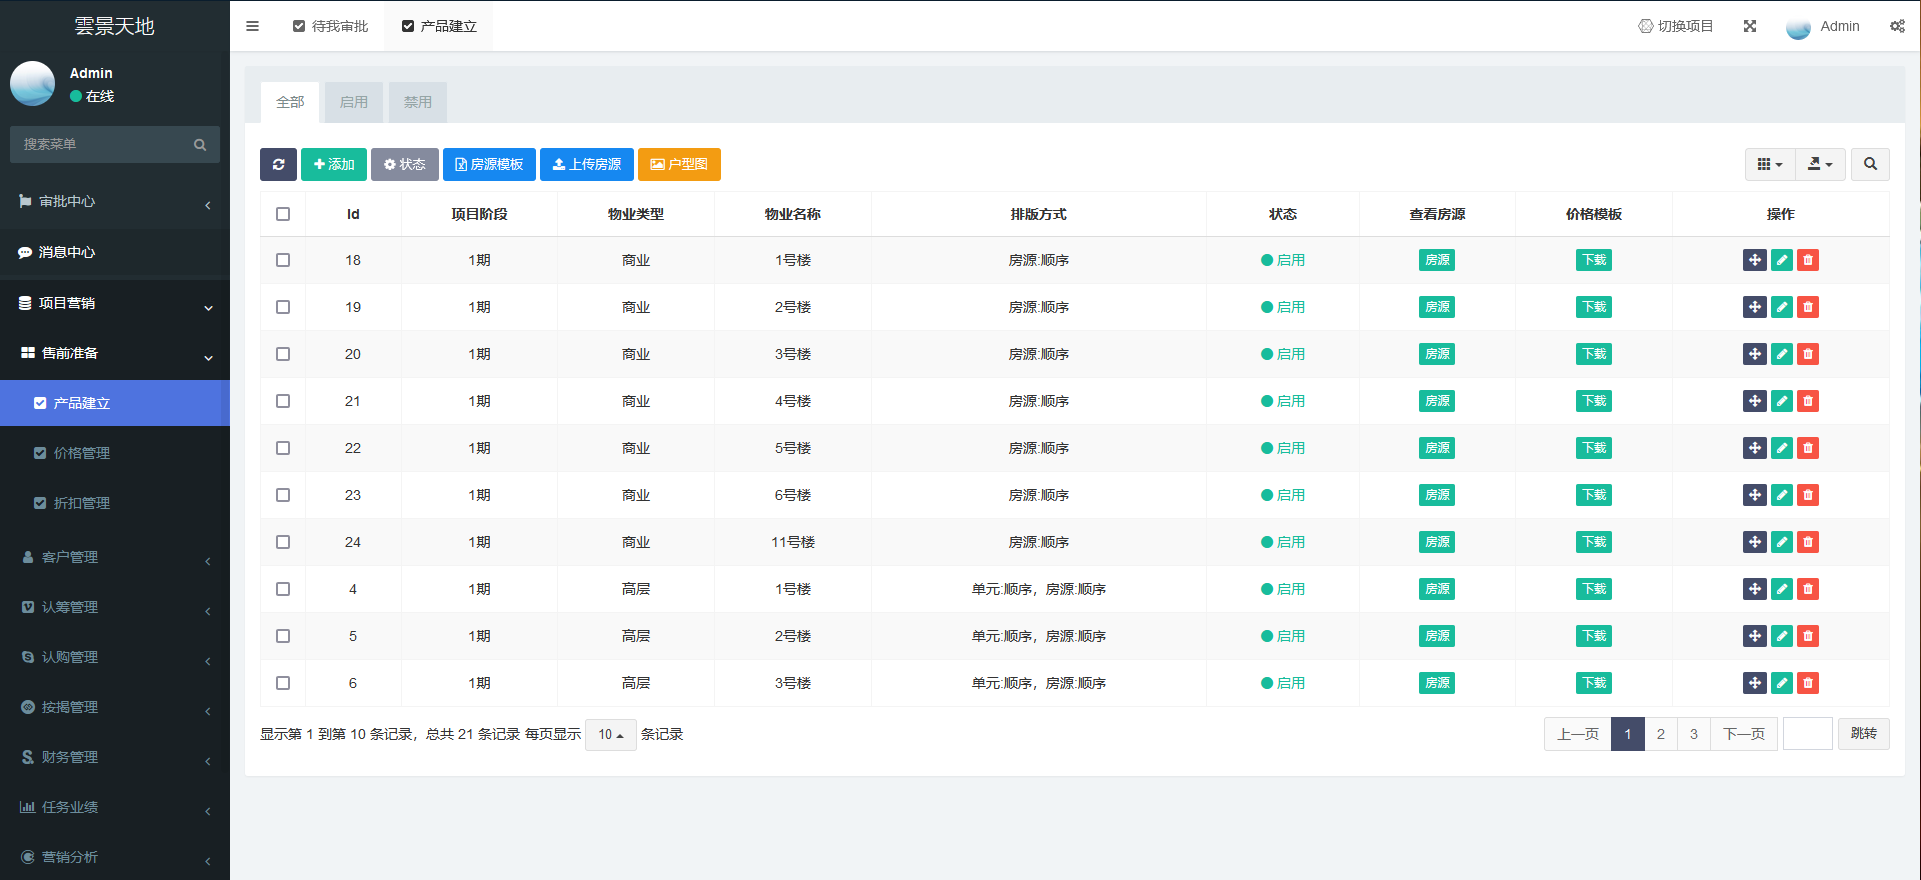Expand the 财务管理 sidebar menu
Image resolution: width=1921 pixels, height=880 pixels.
point(115,757)
